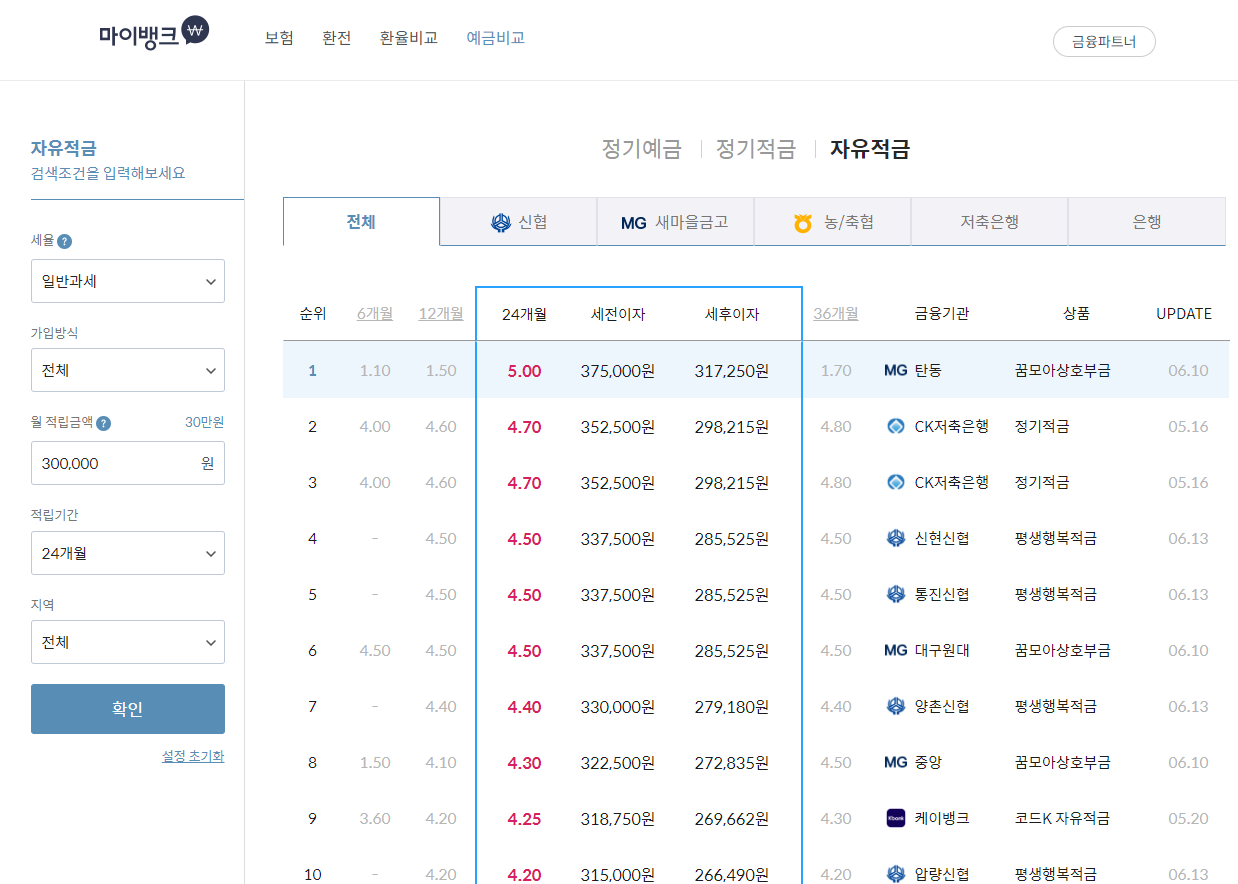Image resolution: width=1238 pixels, height=884 pixels.
Task: Select the 자유적금 section heading
Action: 870,150
